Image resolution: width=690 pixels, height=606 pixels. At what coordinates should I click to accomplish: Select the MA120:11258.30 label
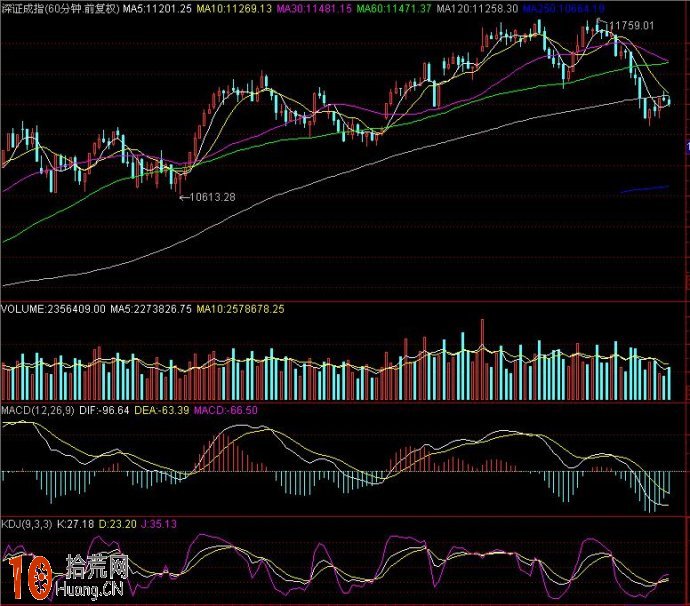[477, 8]
